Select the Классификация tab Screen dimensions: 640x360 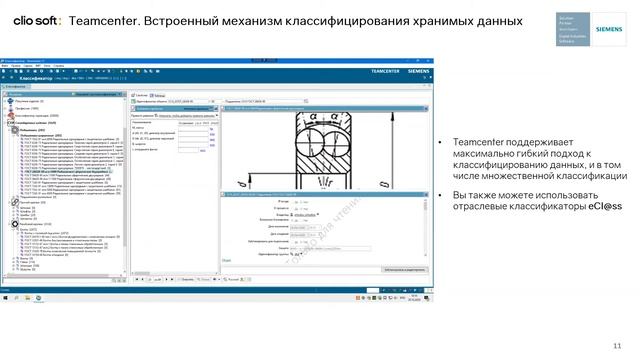point(15,87)
